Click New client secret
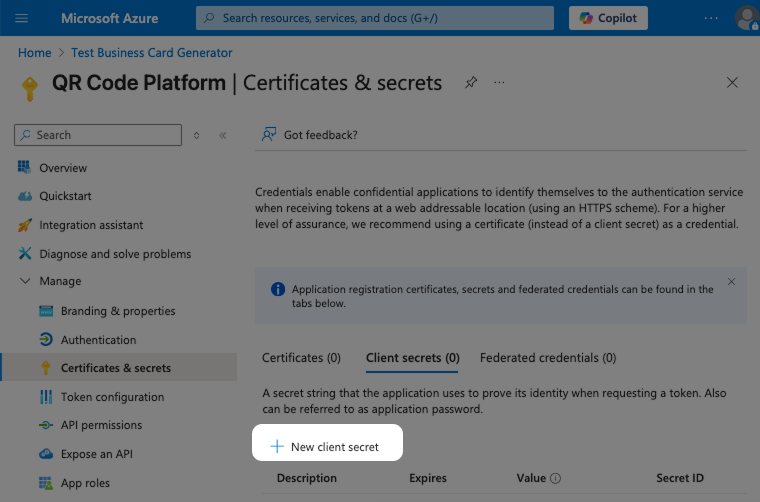 [326, 447]
